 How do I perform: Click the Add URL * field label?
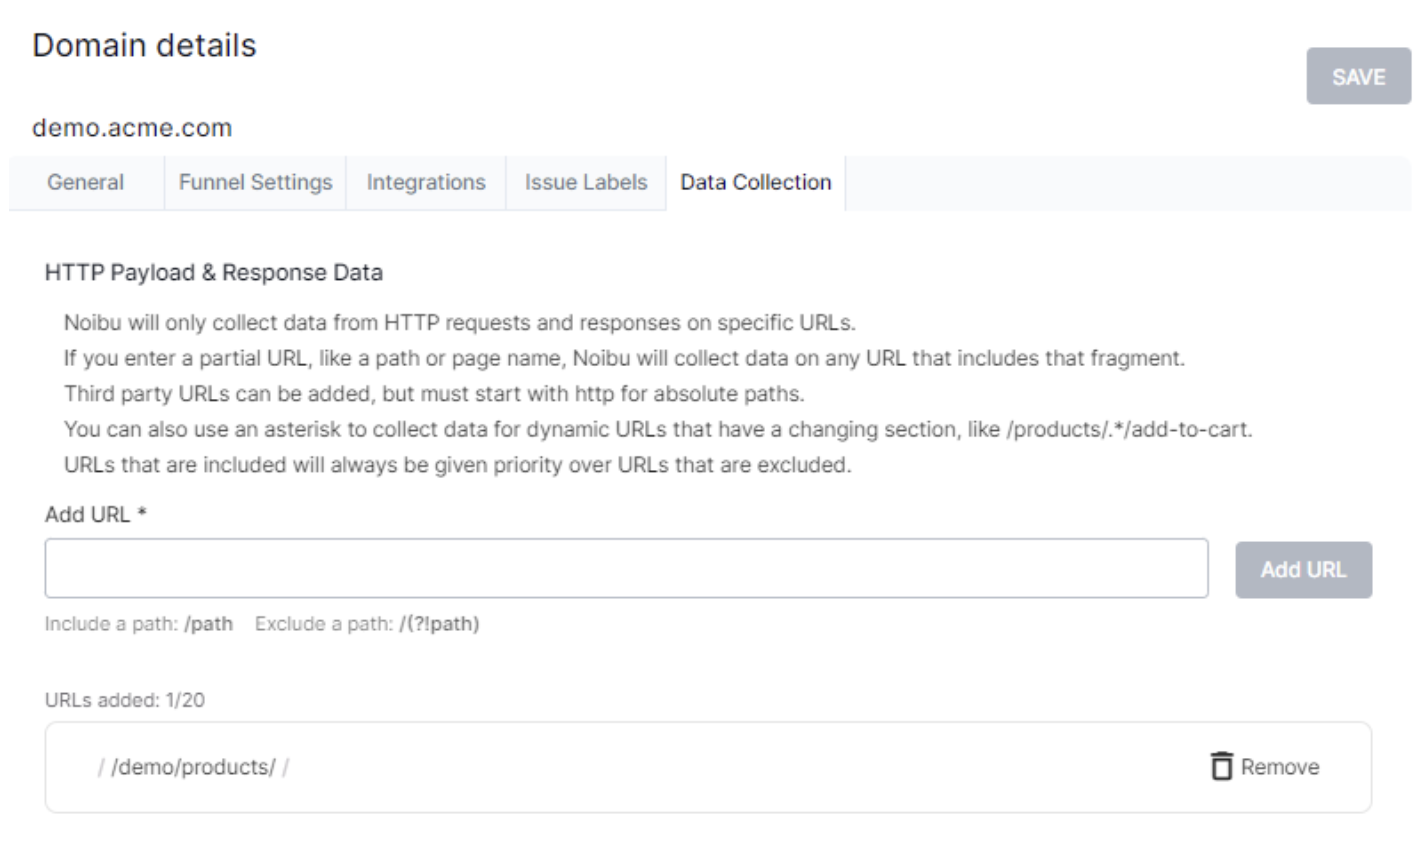coord(96,514)
